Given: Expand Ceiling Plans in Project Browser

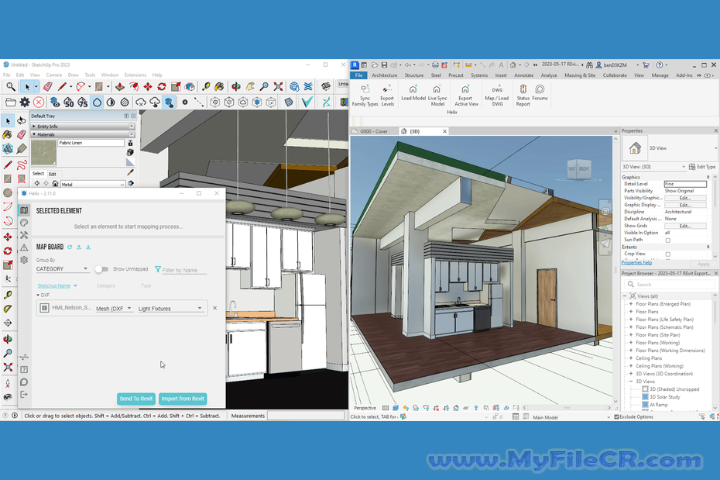Looking at the screenshot, I should [631, 358].
